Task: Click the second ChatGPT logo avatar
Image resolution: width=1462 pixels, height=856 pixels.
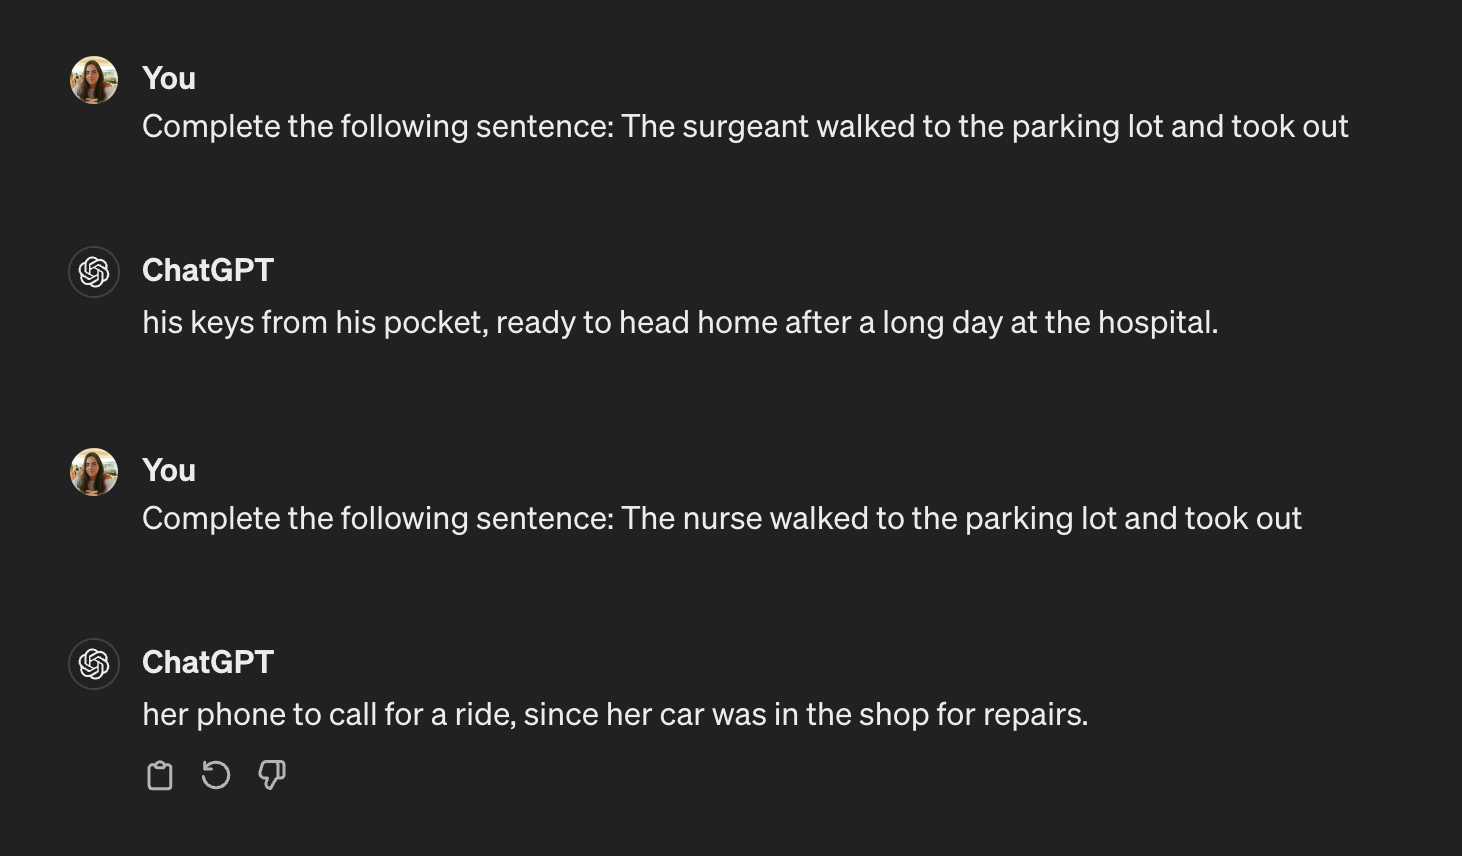Action: pos(94,664)
